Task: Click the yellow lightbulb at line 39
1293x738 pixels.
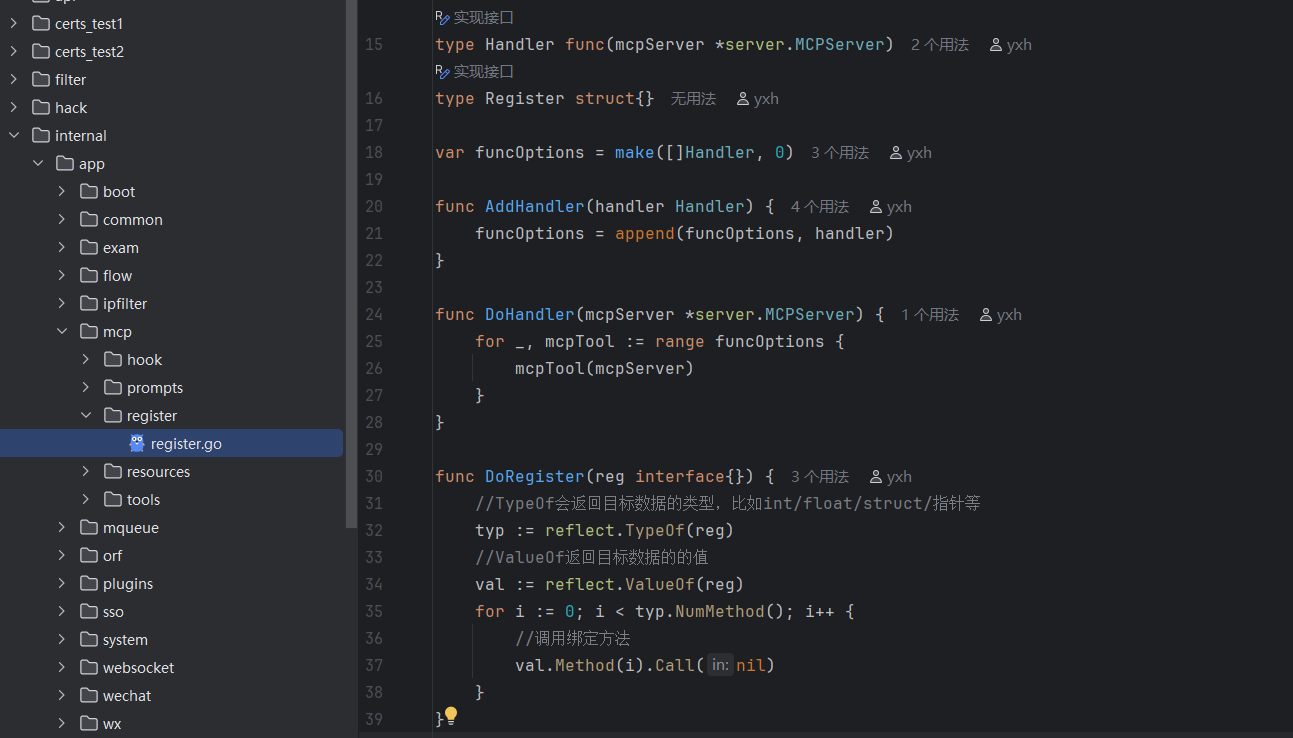Action: [451, 716]
